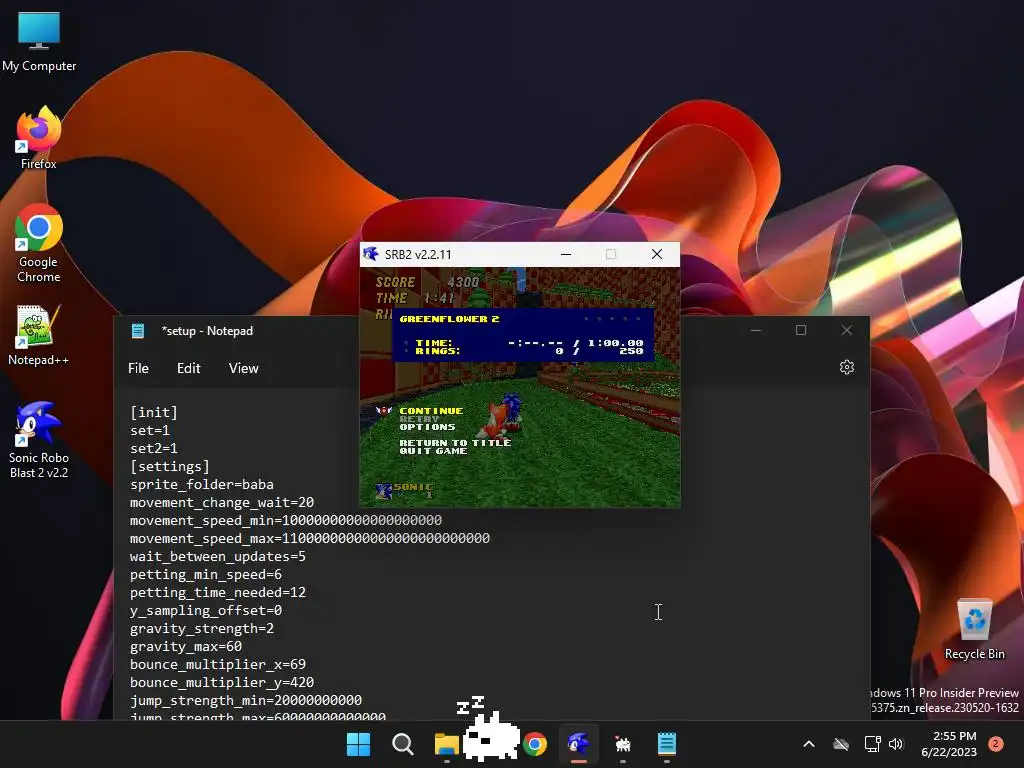
Task: Click the y_sampling_offset=0 line
Action: [206, 610]
